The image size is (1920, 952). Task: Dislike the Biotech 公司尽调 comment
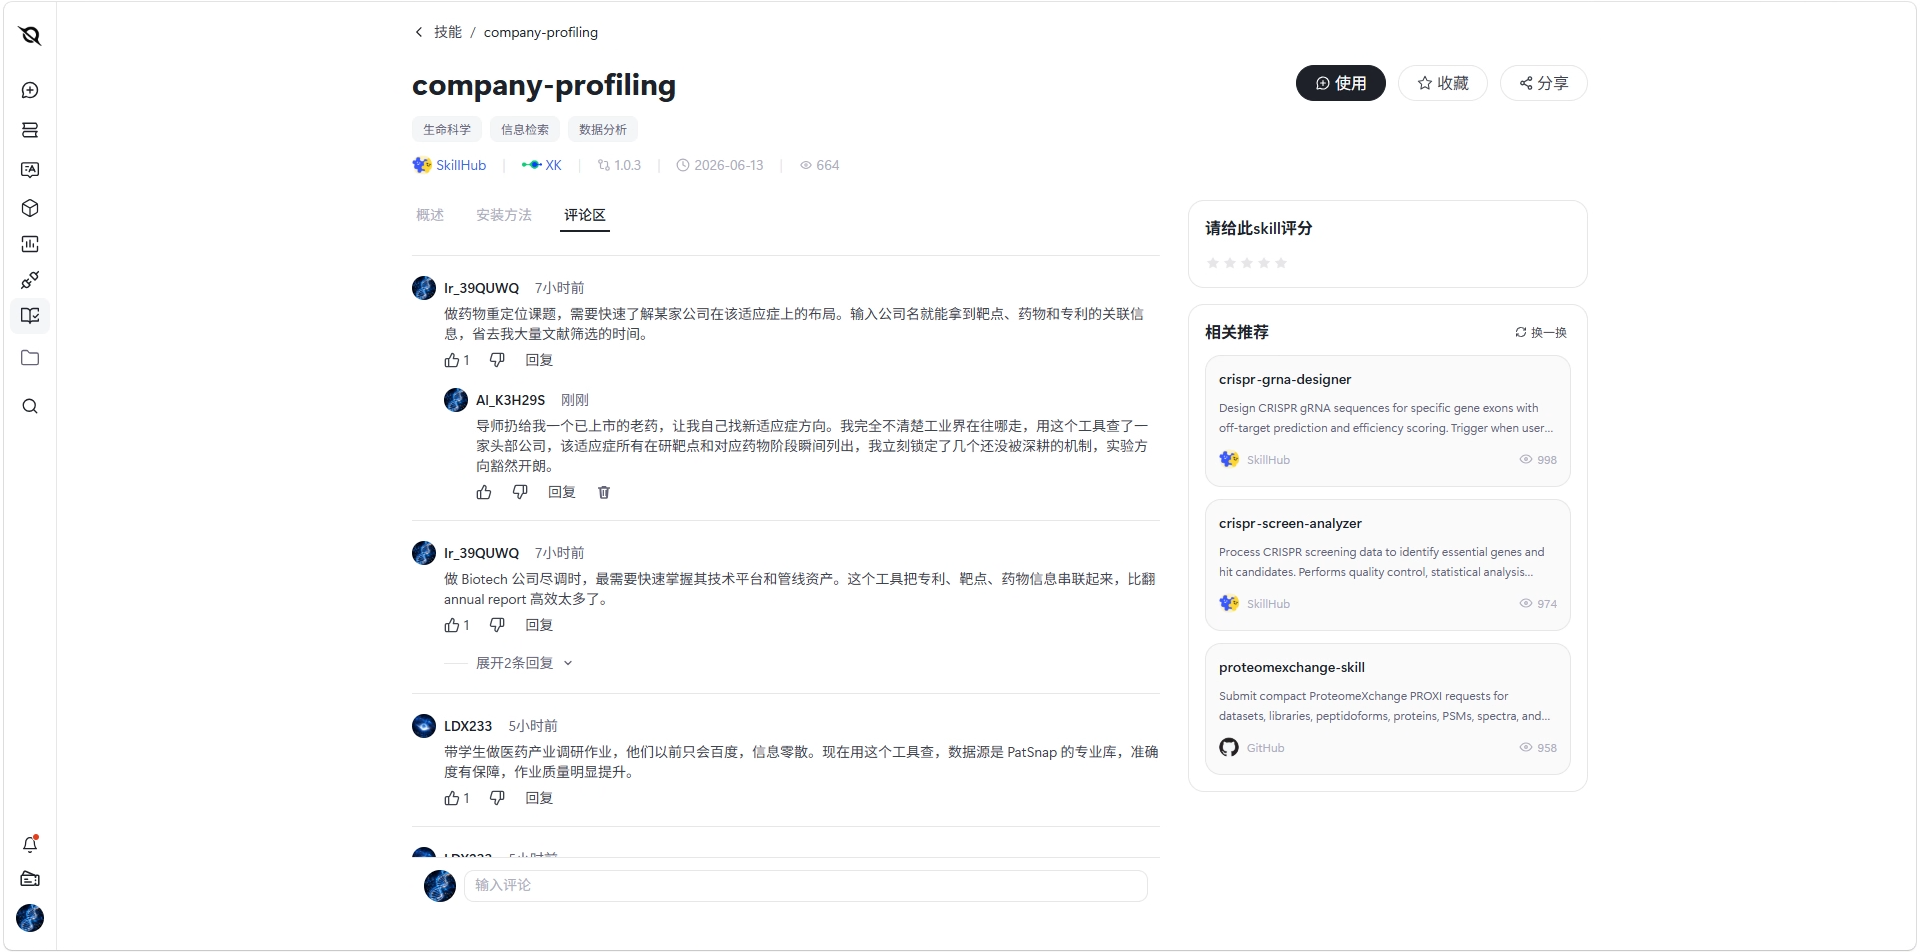pos(497,625)
